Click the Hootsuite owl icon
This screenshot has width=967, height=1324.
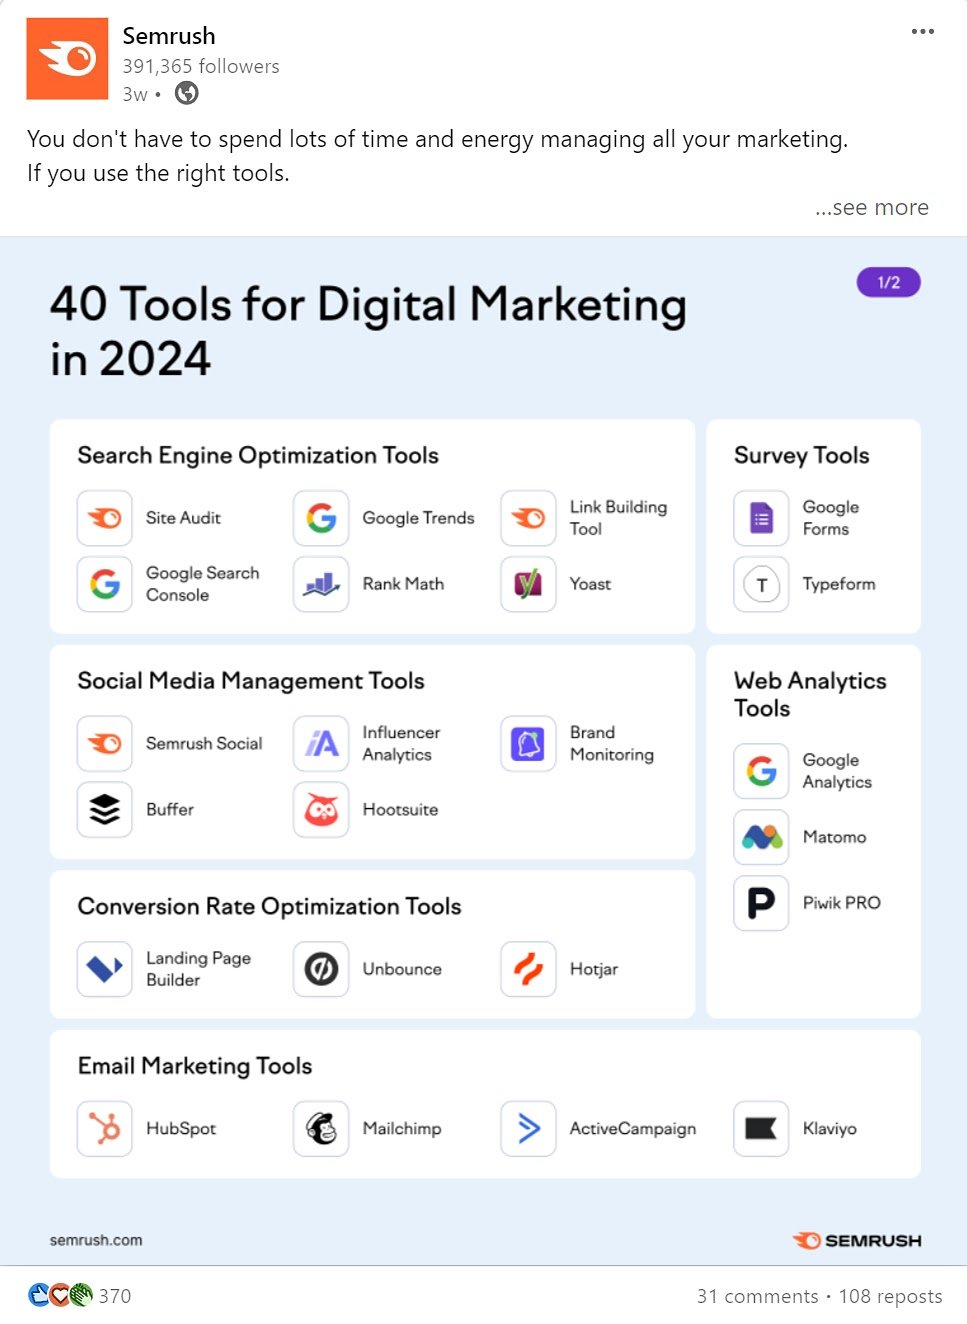(320, 810)
